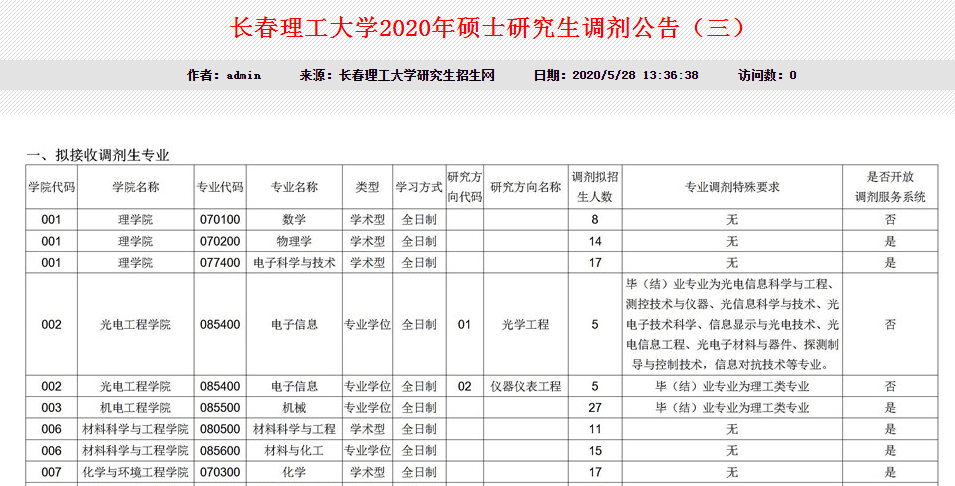Click the 专业代码 column header
The image size is (955, 486).
220,187
